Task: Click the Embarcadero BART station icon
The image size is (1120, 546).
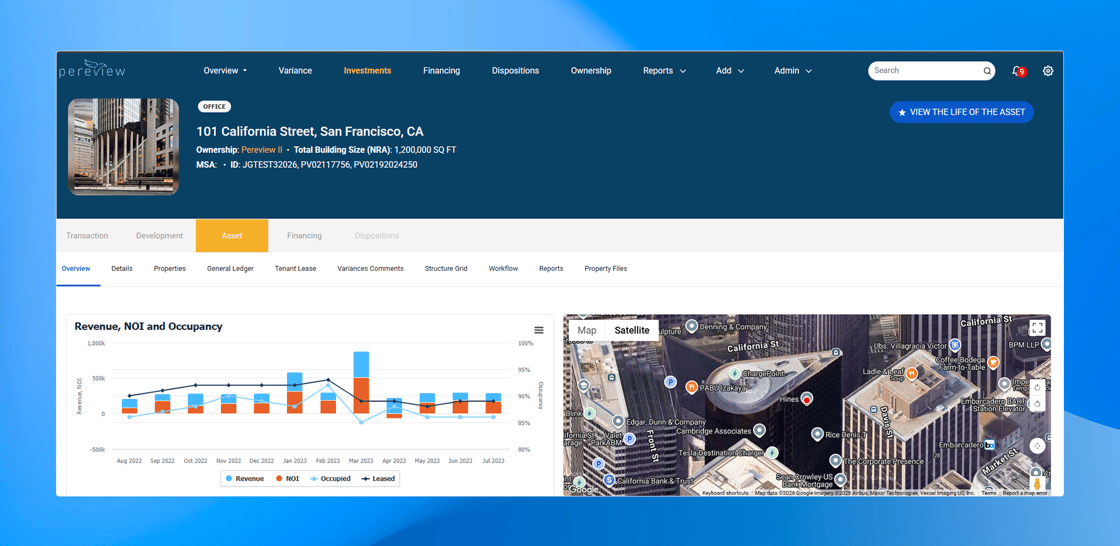Action: pos(989,445)
